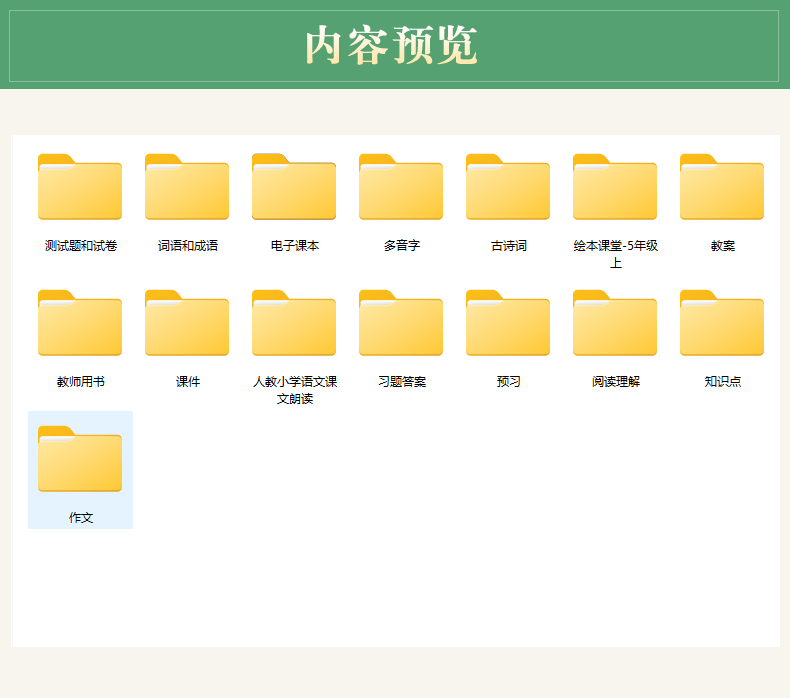Open the 预习 folder icon
This screenshot has width=790, height=698.
pyautogui.click(x=508, y=323)
